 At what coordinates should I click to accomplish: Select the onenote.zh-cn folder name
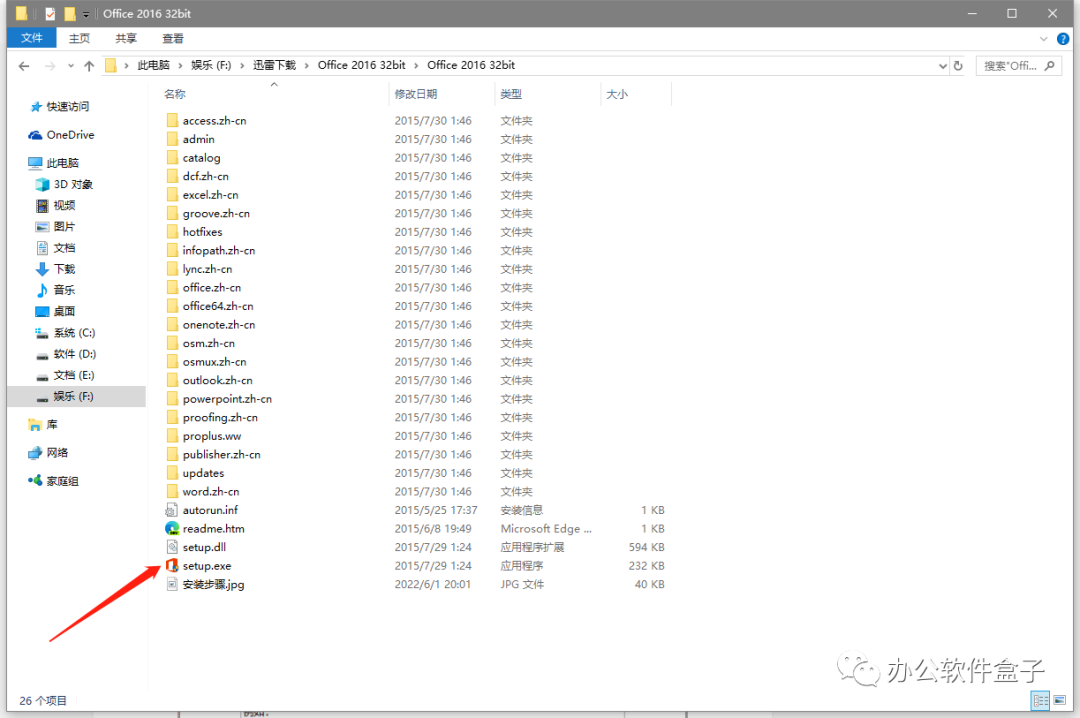click(x=218, y=325)
